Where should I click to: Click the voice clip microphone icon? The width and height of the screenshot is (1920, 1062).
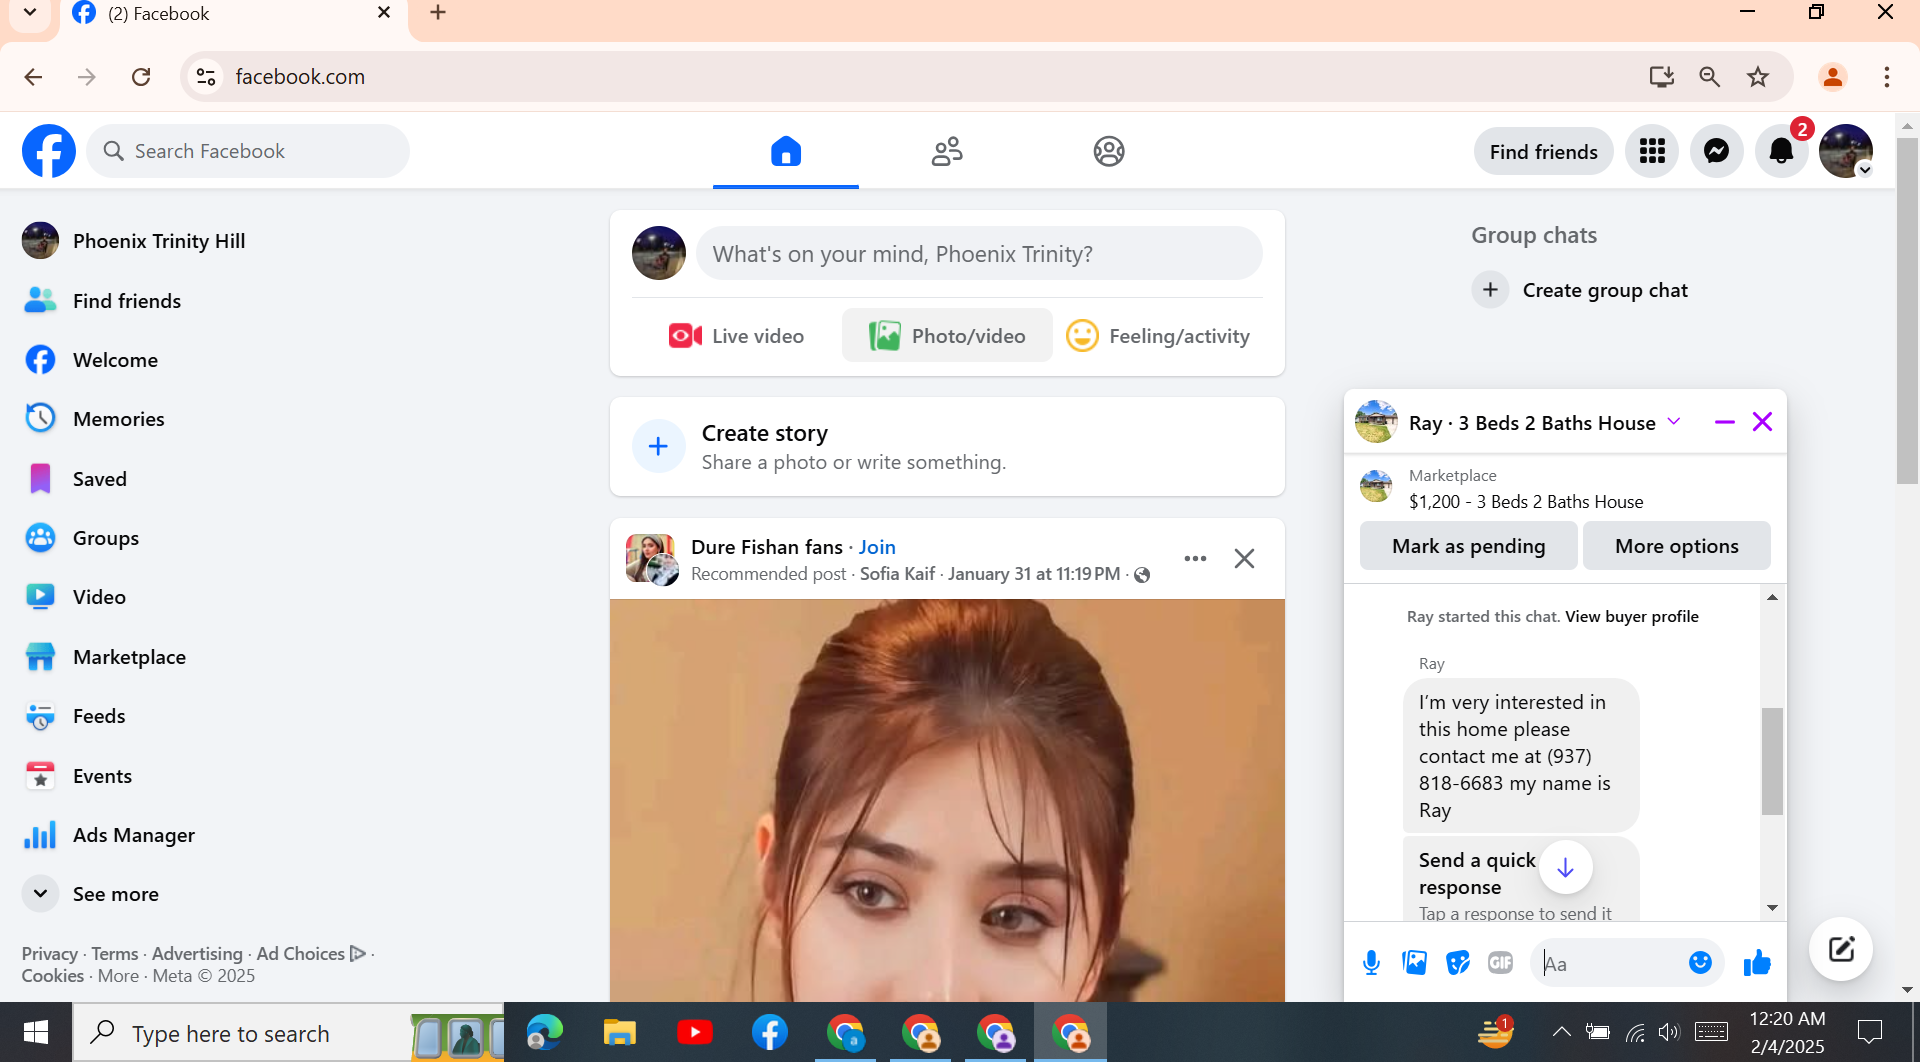click(1371, 963)
